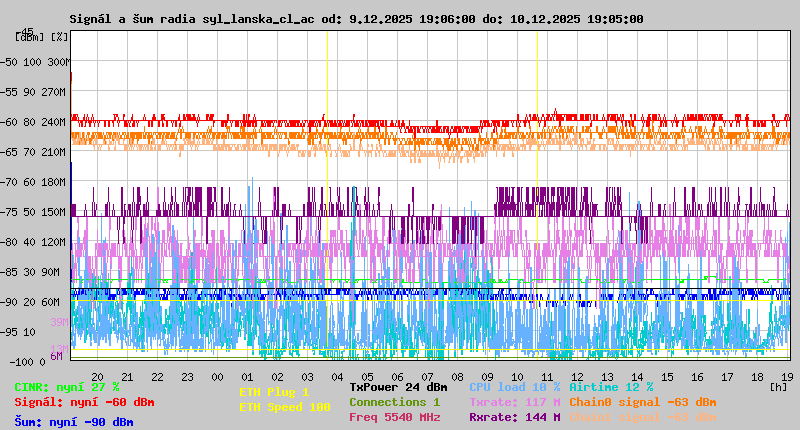The width and height of the screenshot is (800, 430).
Task: Click the purple Rxrate legend label
Action: 514,417
